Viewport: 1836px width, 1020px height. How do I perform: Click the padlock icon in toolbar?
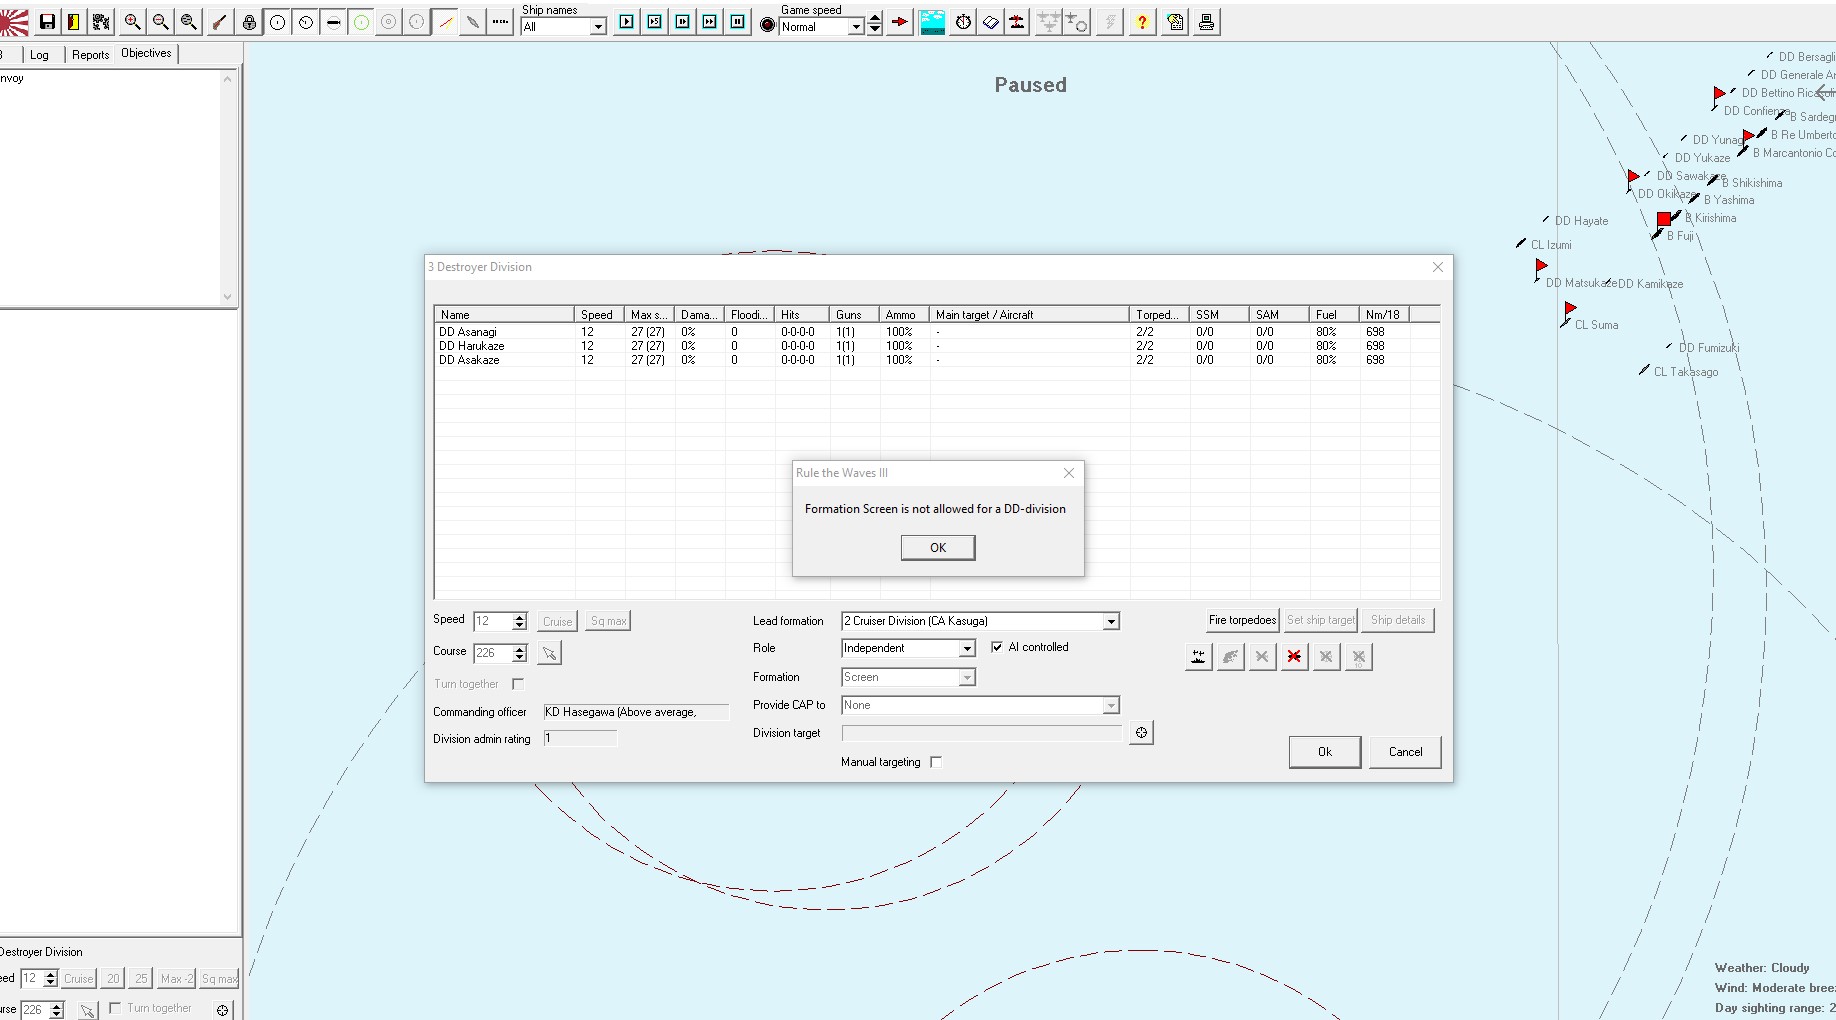pos(249,22)
